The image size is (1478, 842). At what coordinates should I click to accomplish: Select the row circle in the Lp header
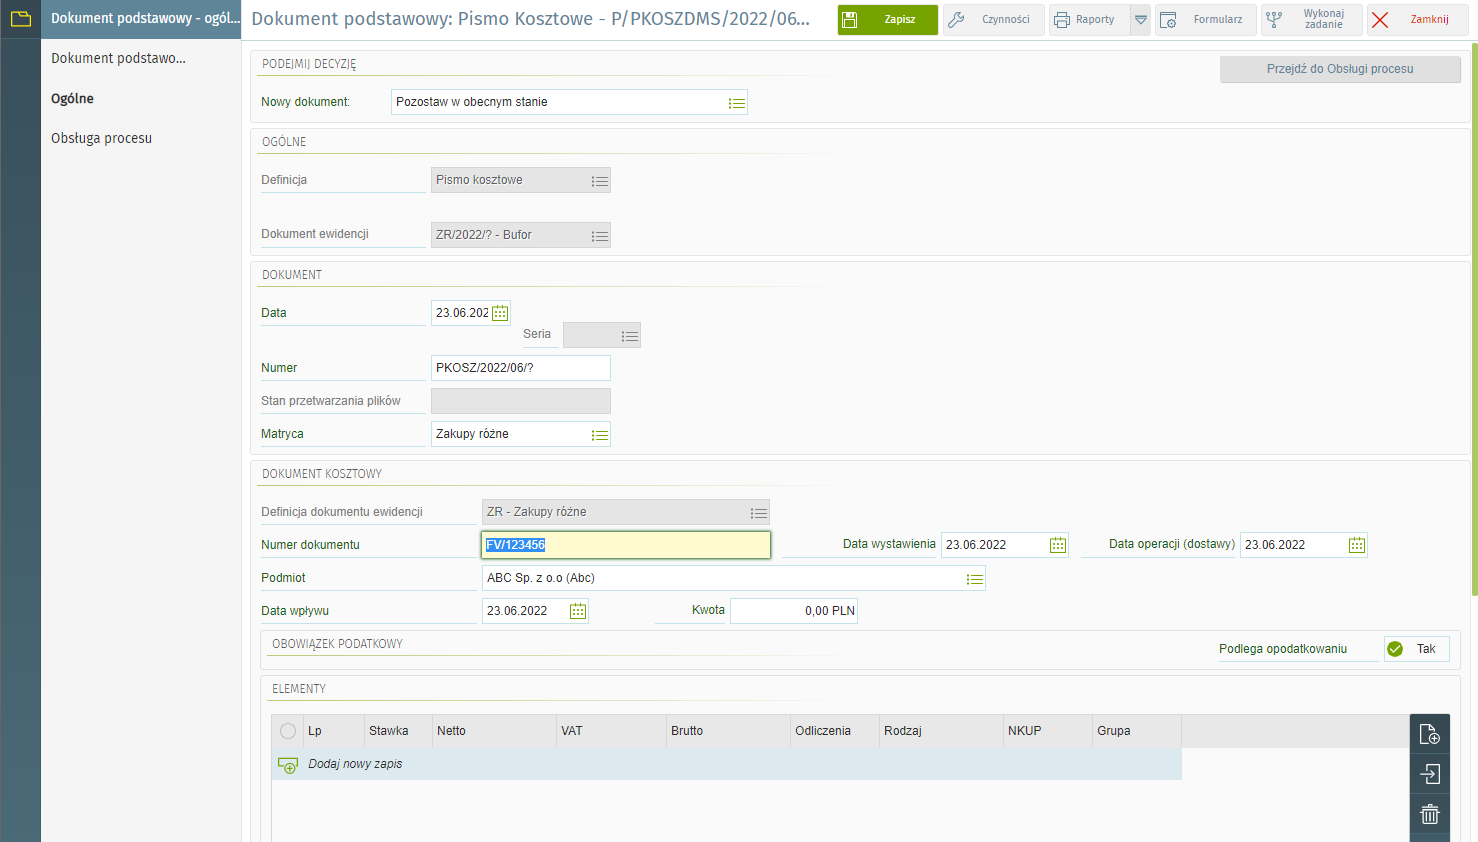pos(288,731)
